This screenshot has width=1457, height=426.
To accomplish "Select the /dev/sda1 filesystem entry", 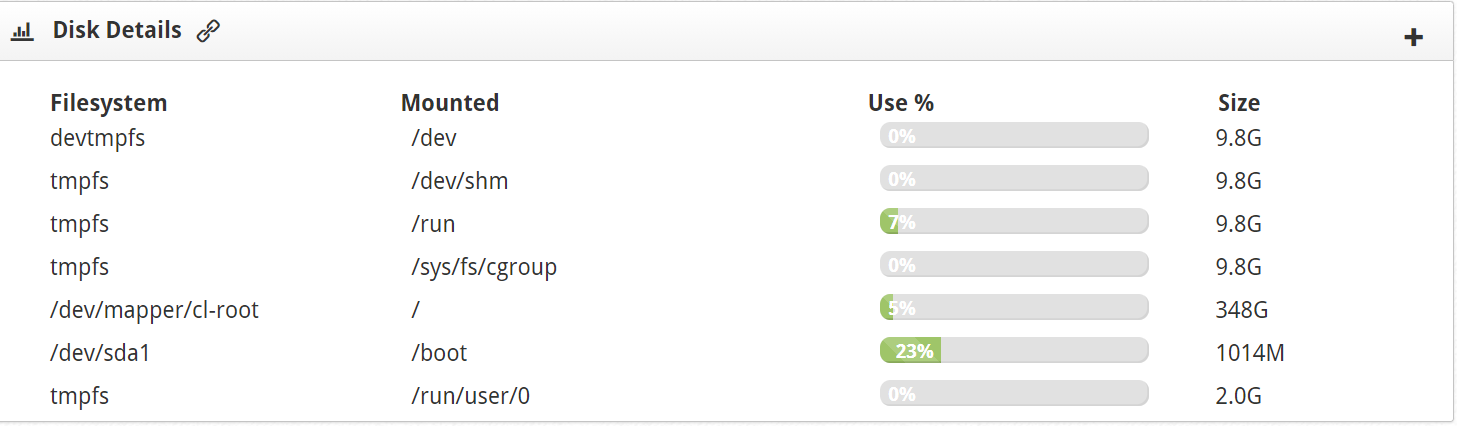I will tap(100, 353).
